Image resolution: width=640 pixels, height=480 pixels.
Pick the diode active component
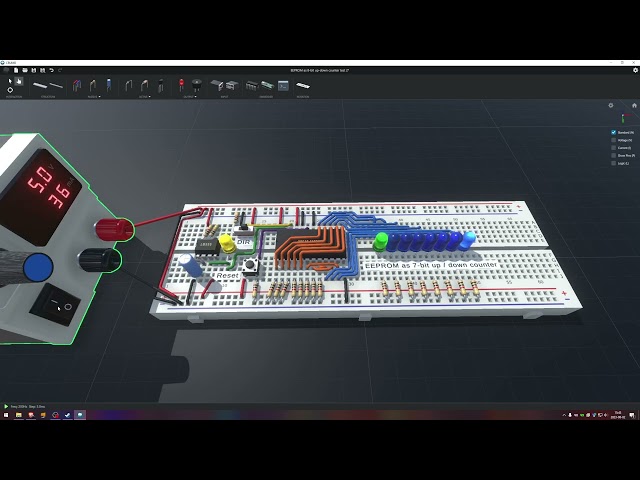[129, 85]
